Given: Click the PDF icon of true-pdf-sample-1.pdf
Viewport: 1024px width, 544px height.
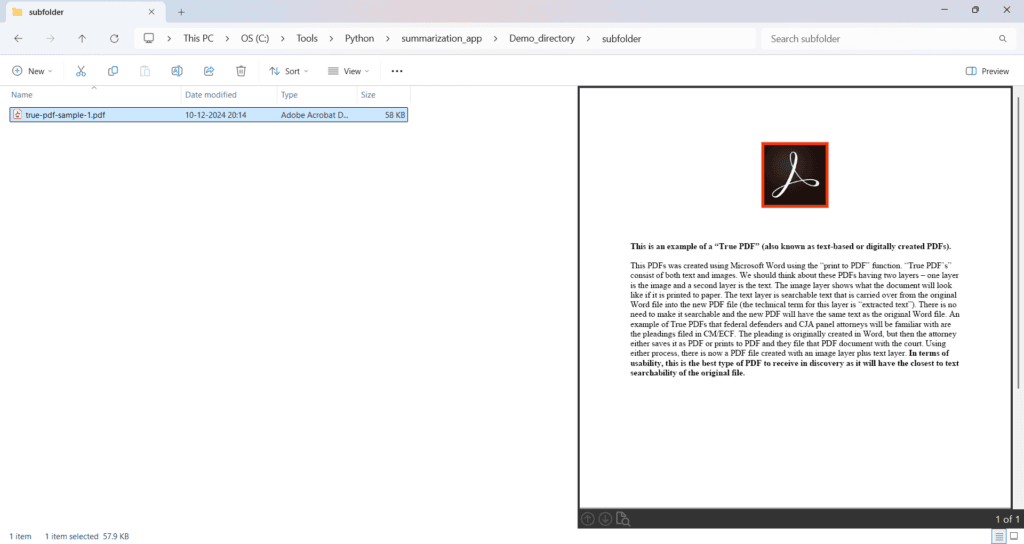Looking at the screenshot, I should tap(18, 114).
